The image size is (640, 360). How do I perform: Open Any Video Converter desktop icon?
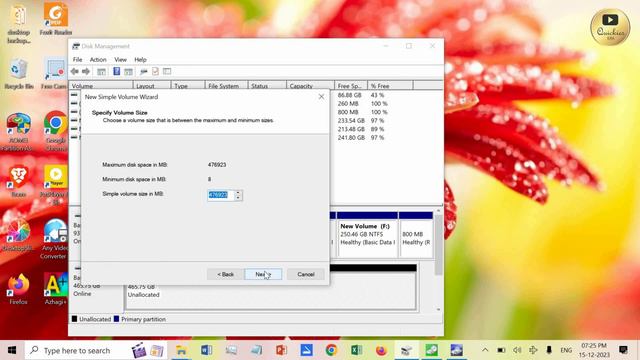(x=55, y=239)
